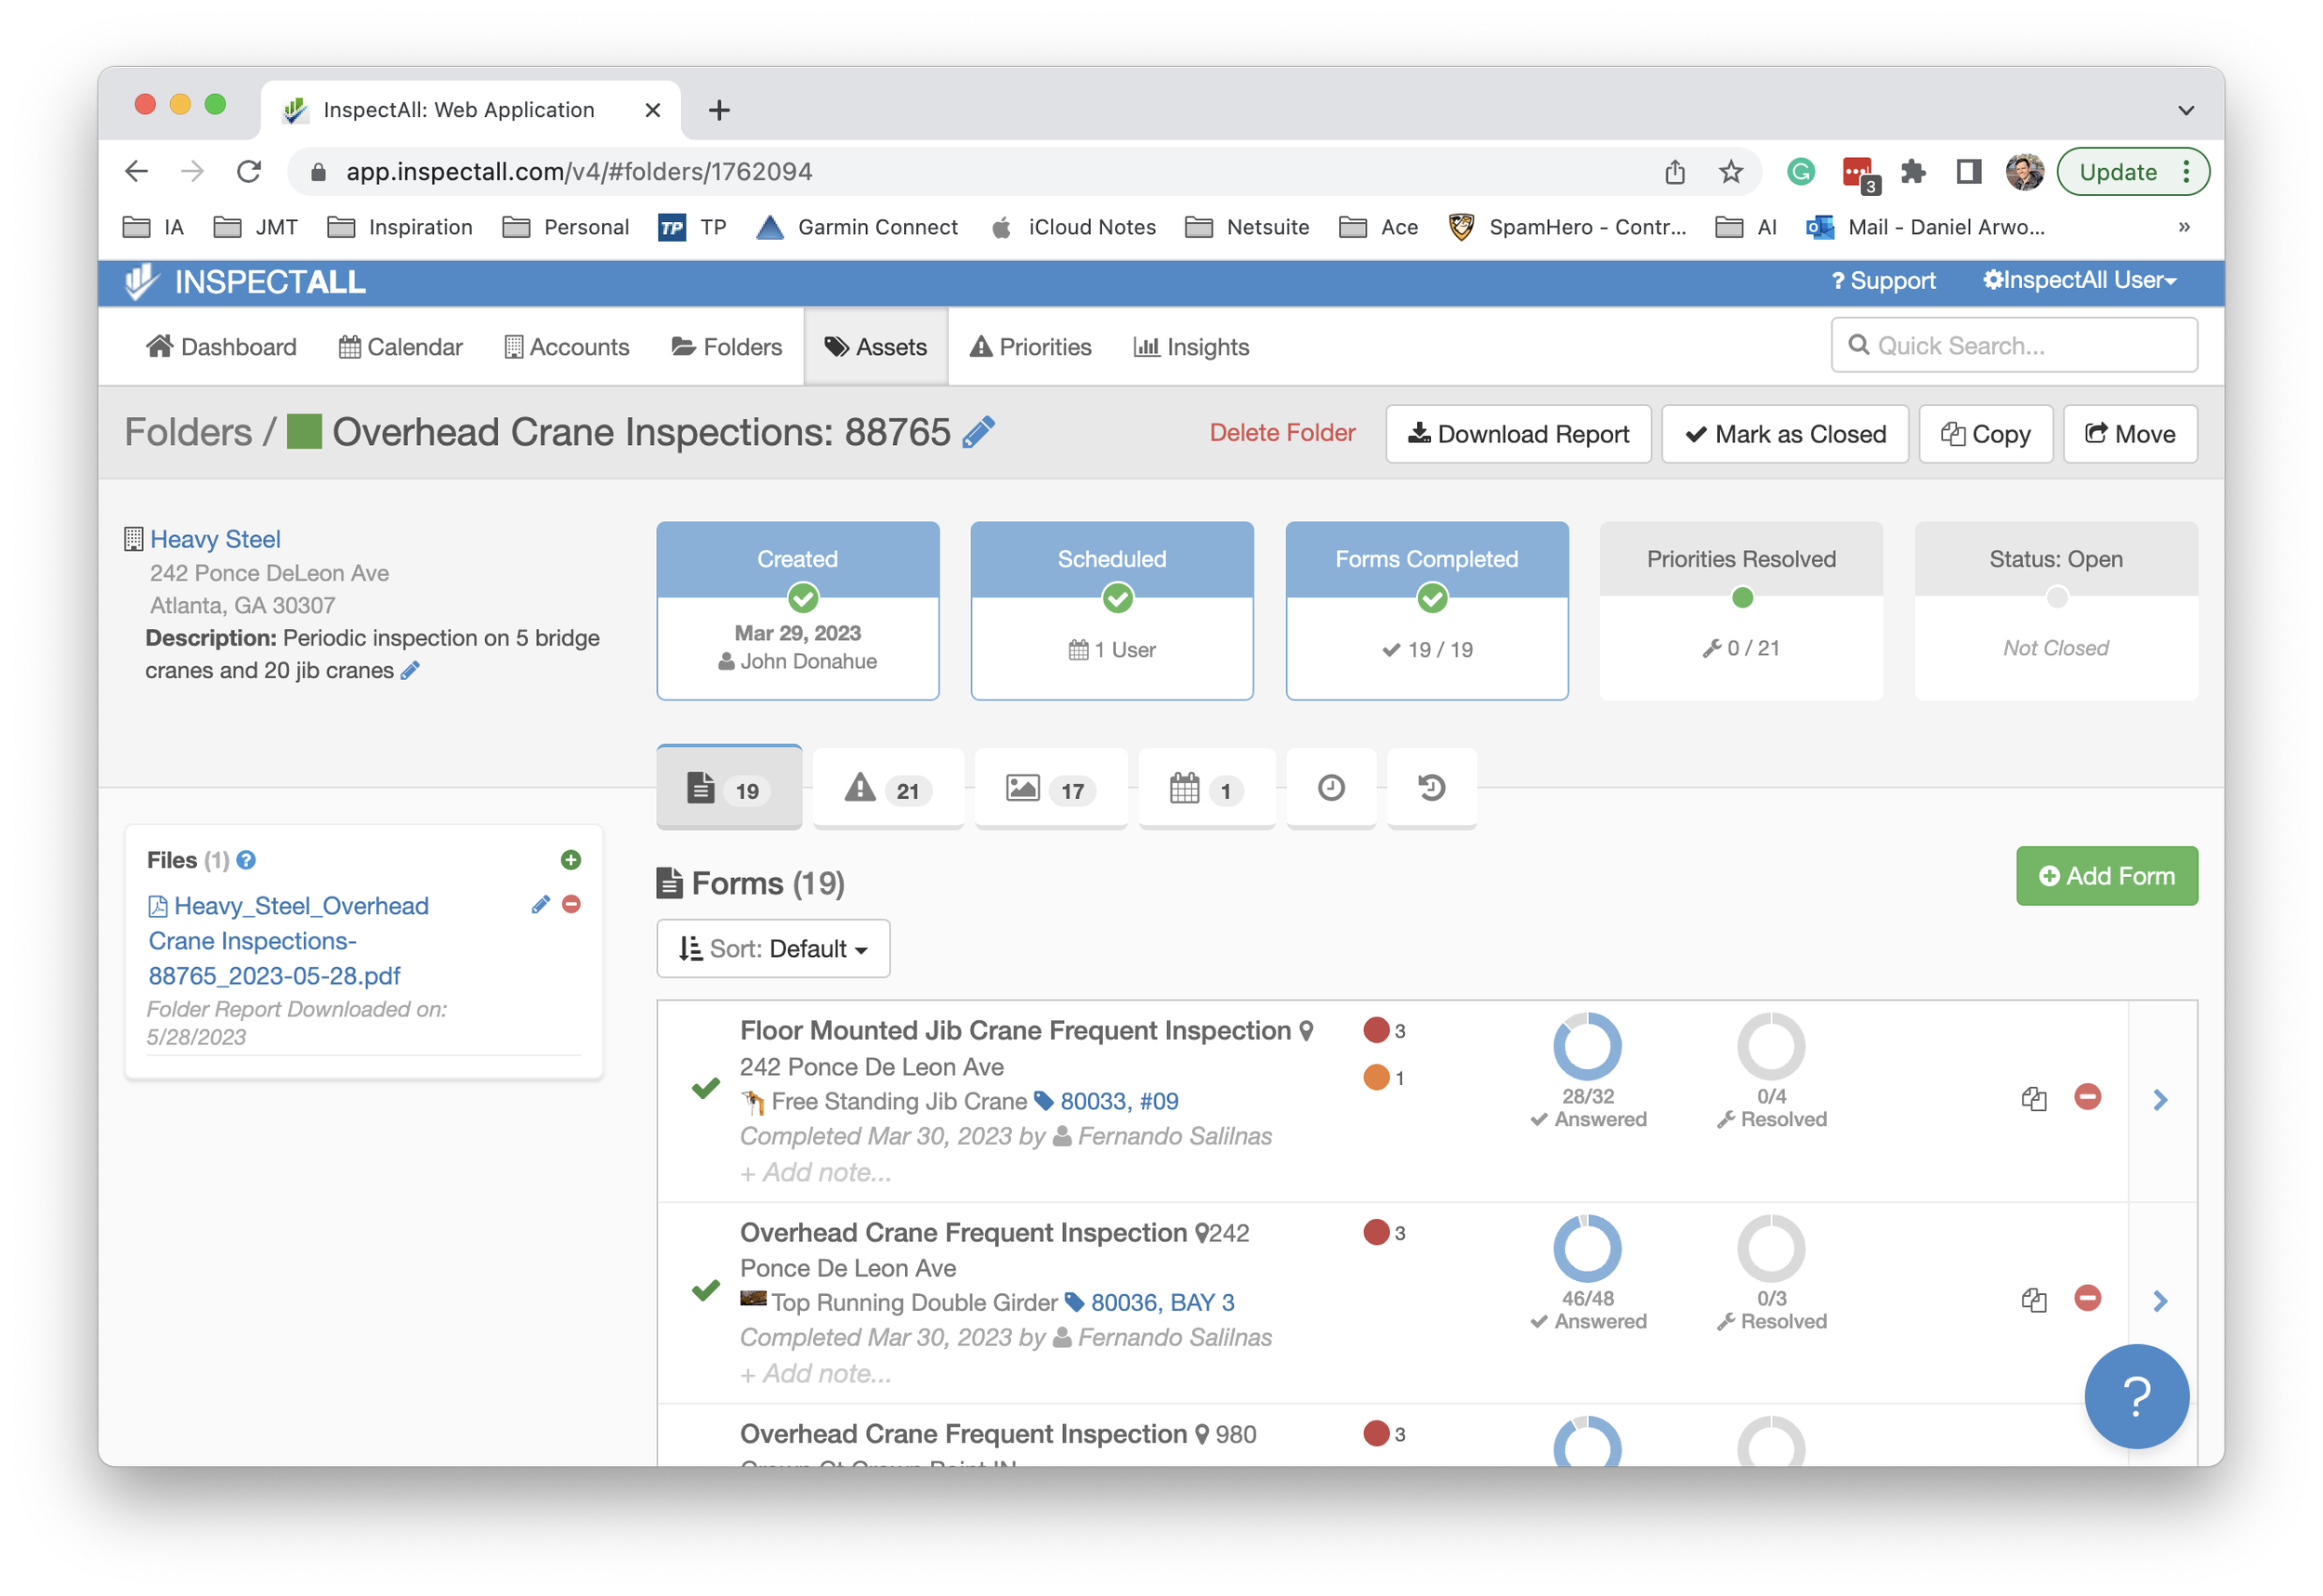
Task: Bookmark this page with the star
Action: [x=1731, y=172]
